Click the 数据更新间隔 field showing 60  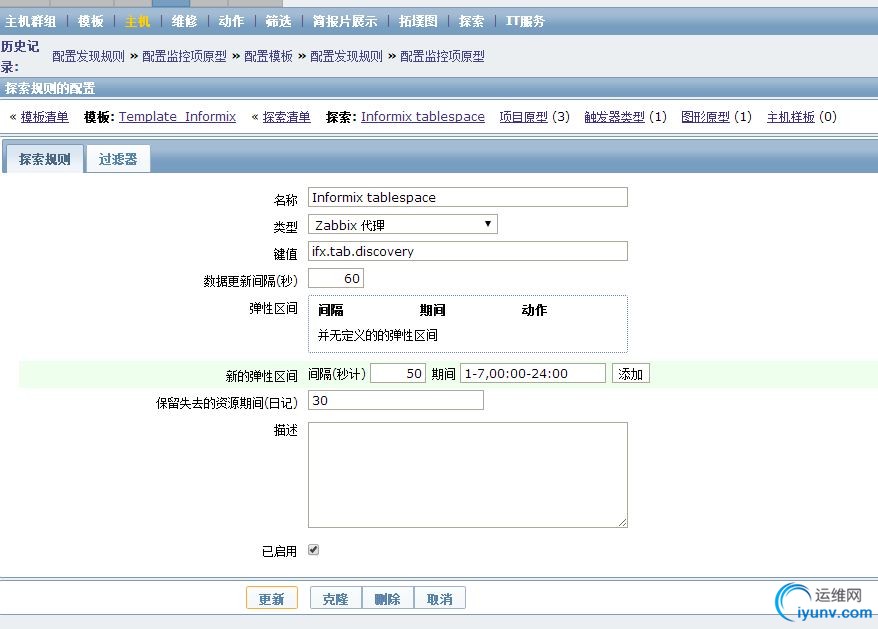coord(336,278)
